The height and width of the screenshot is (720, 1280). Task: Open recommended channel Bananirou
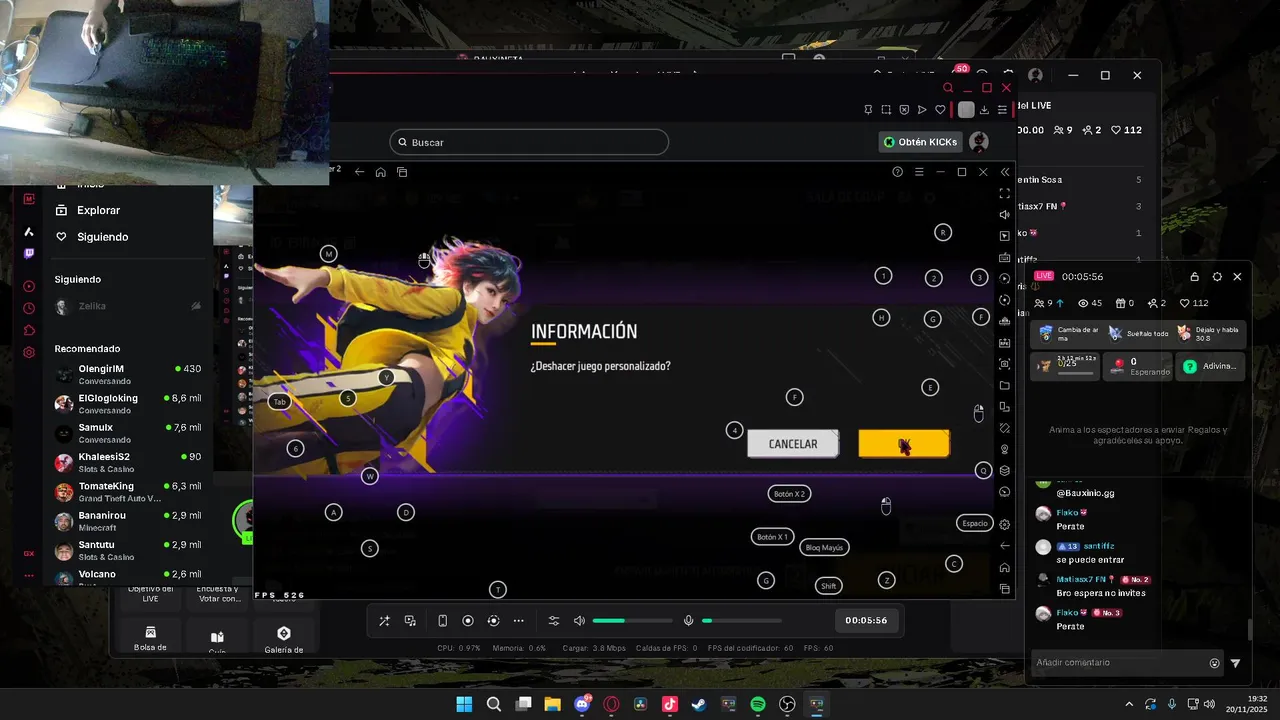click(x=128, y=520)
